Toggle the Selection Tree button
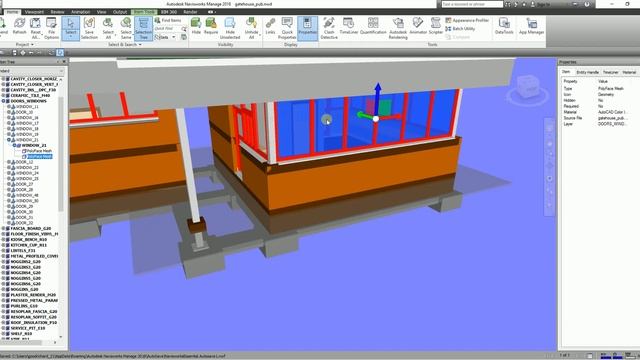Image resolution: width=640 pixels, height=360 pixels. [x=143, y=28]
